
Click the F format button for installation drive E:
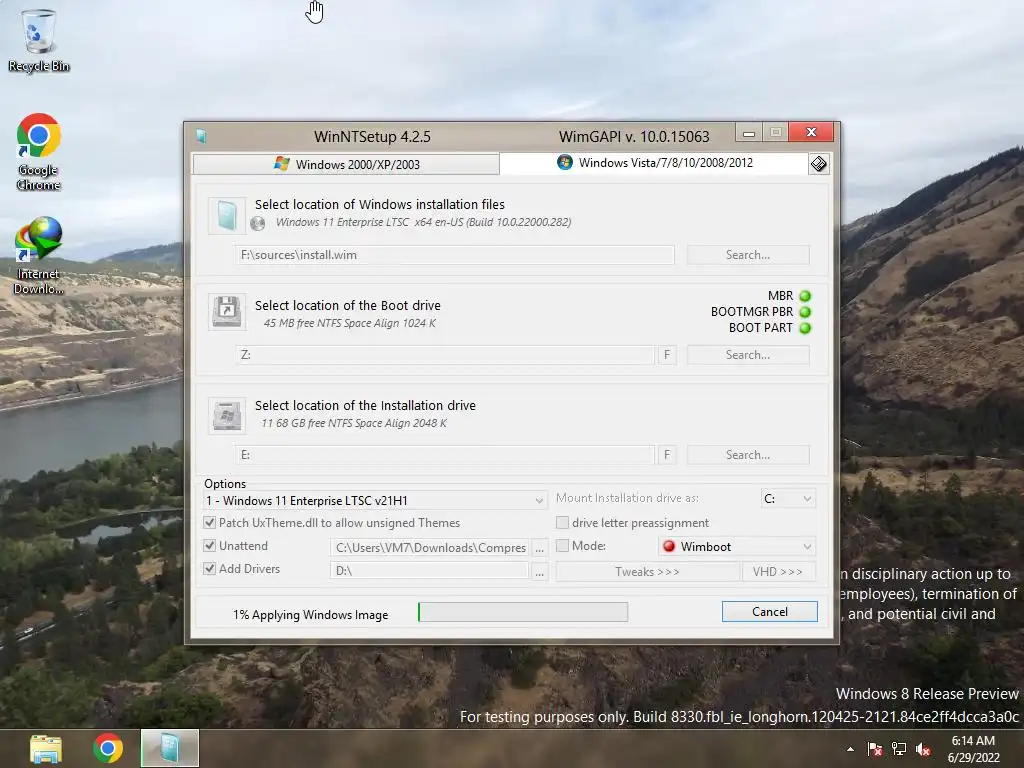(667, 455)
